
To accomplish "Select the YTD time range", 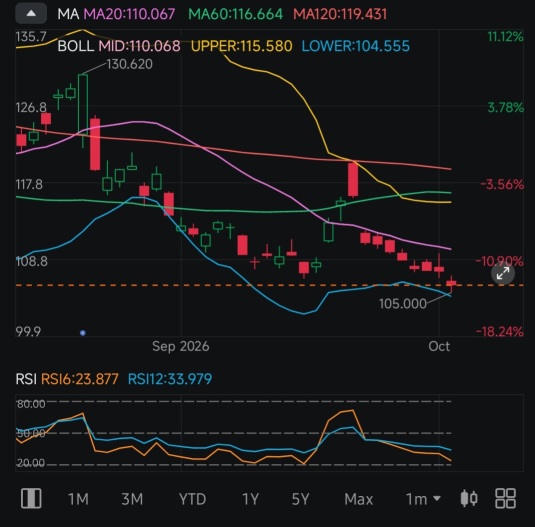I will click(192, 499).
